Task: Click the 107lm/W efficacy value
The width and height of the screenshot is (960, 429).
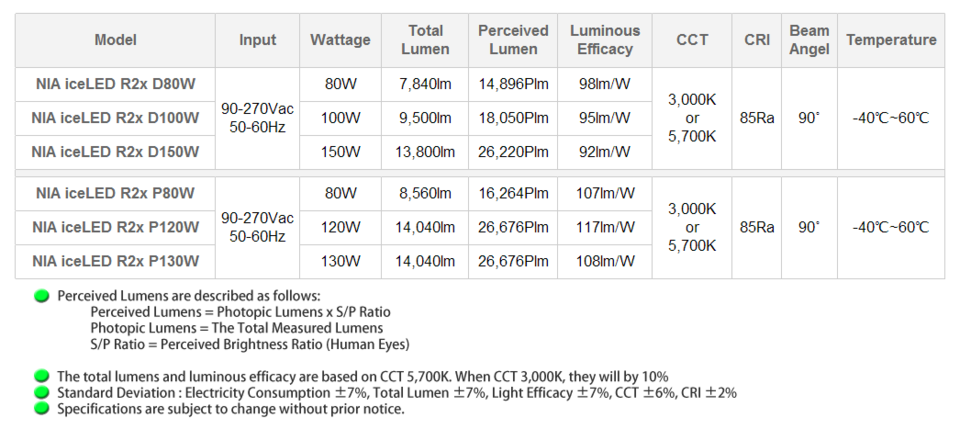Action: pyautogui.click(x=604, y=193)
